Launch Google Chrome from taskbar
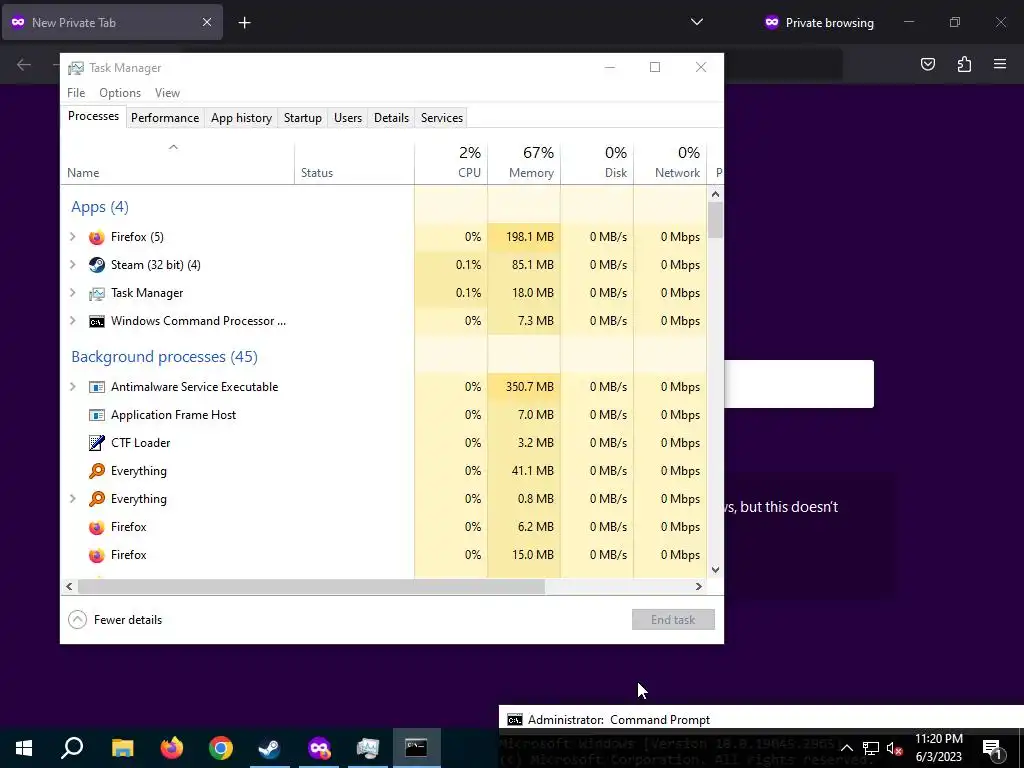Screen dimensions: 1024x768 point(221,748)
